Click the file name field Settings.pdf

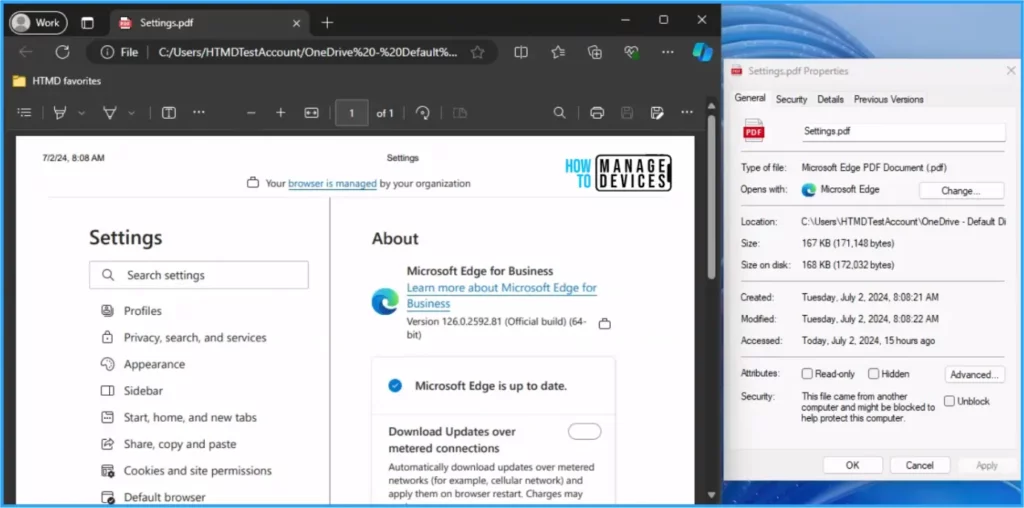pyautogui.click(x=904, y=132)
